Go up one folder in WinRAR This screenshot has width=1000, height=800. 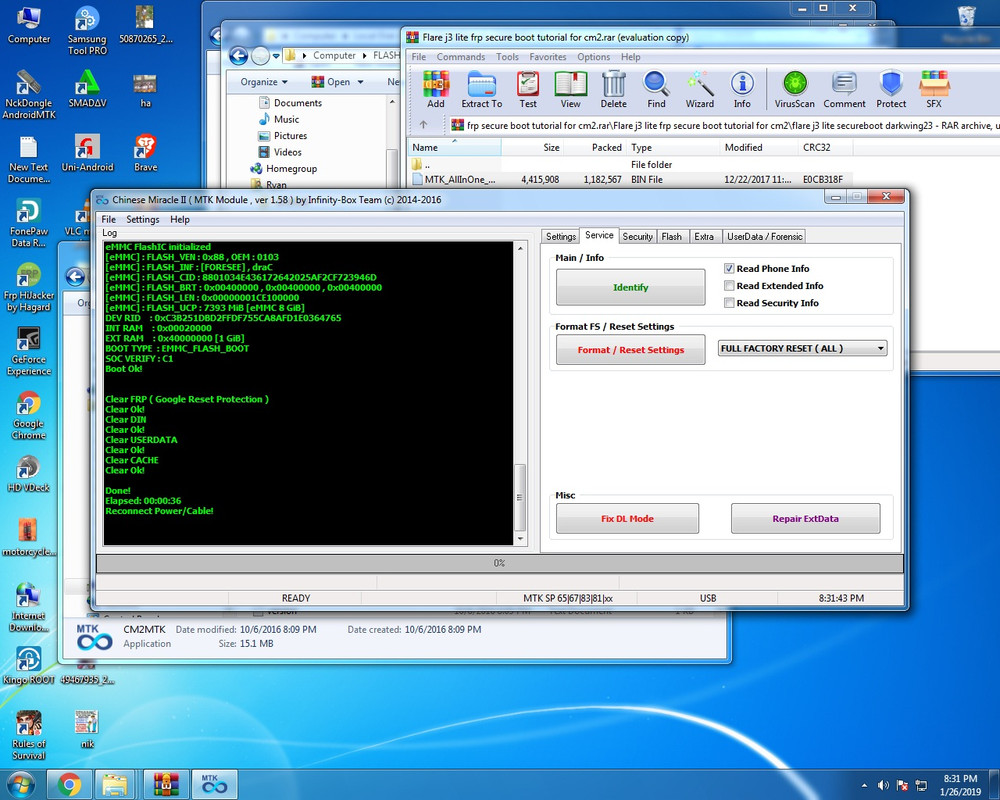pos(423,125)
